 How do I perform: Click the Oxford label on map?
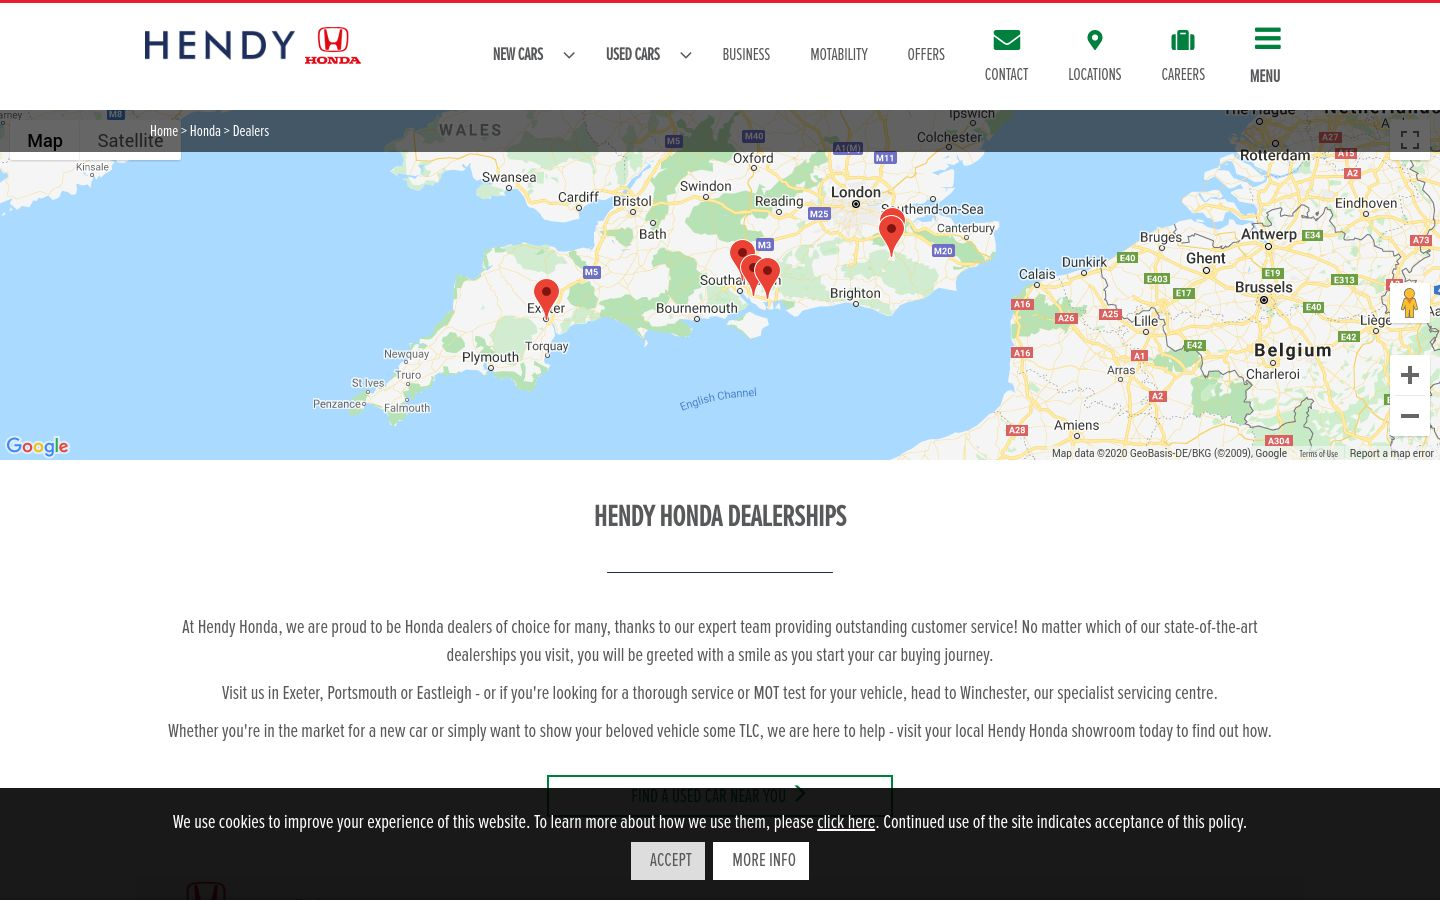(x=753, y=158)
